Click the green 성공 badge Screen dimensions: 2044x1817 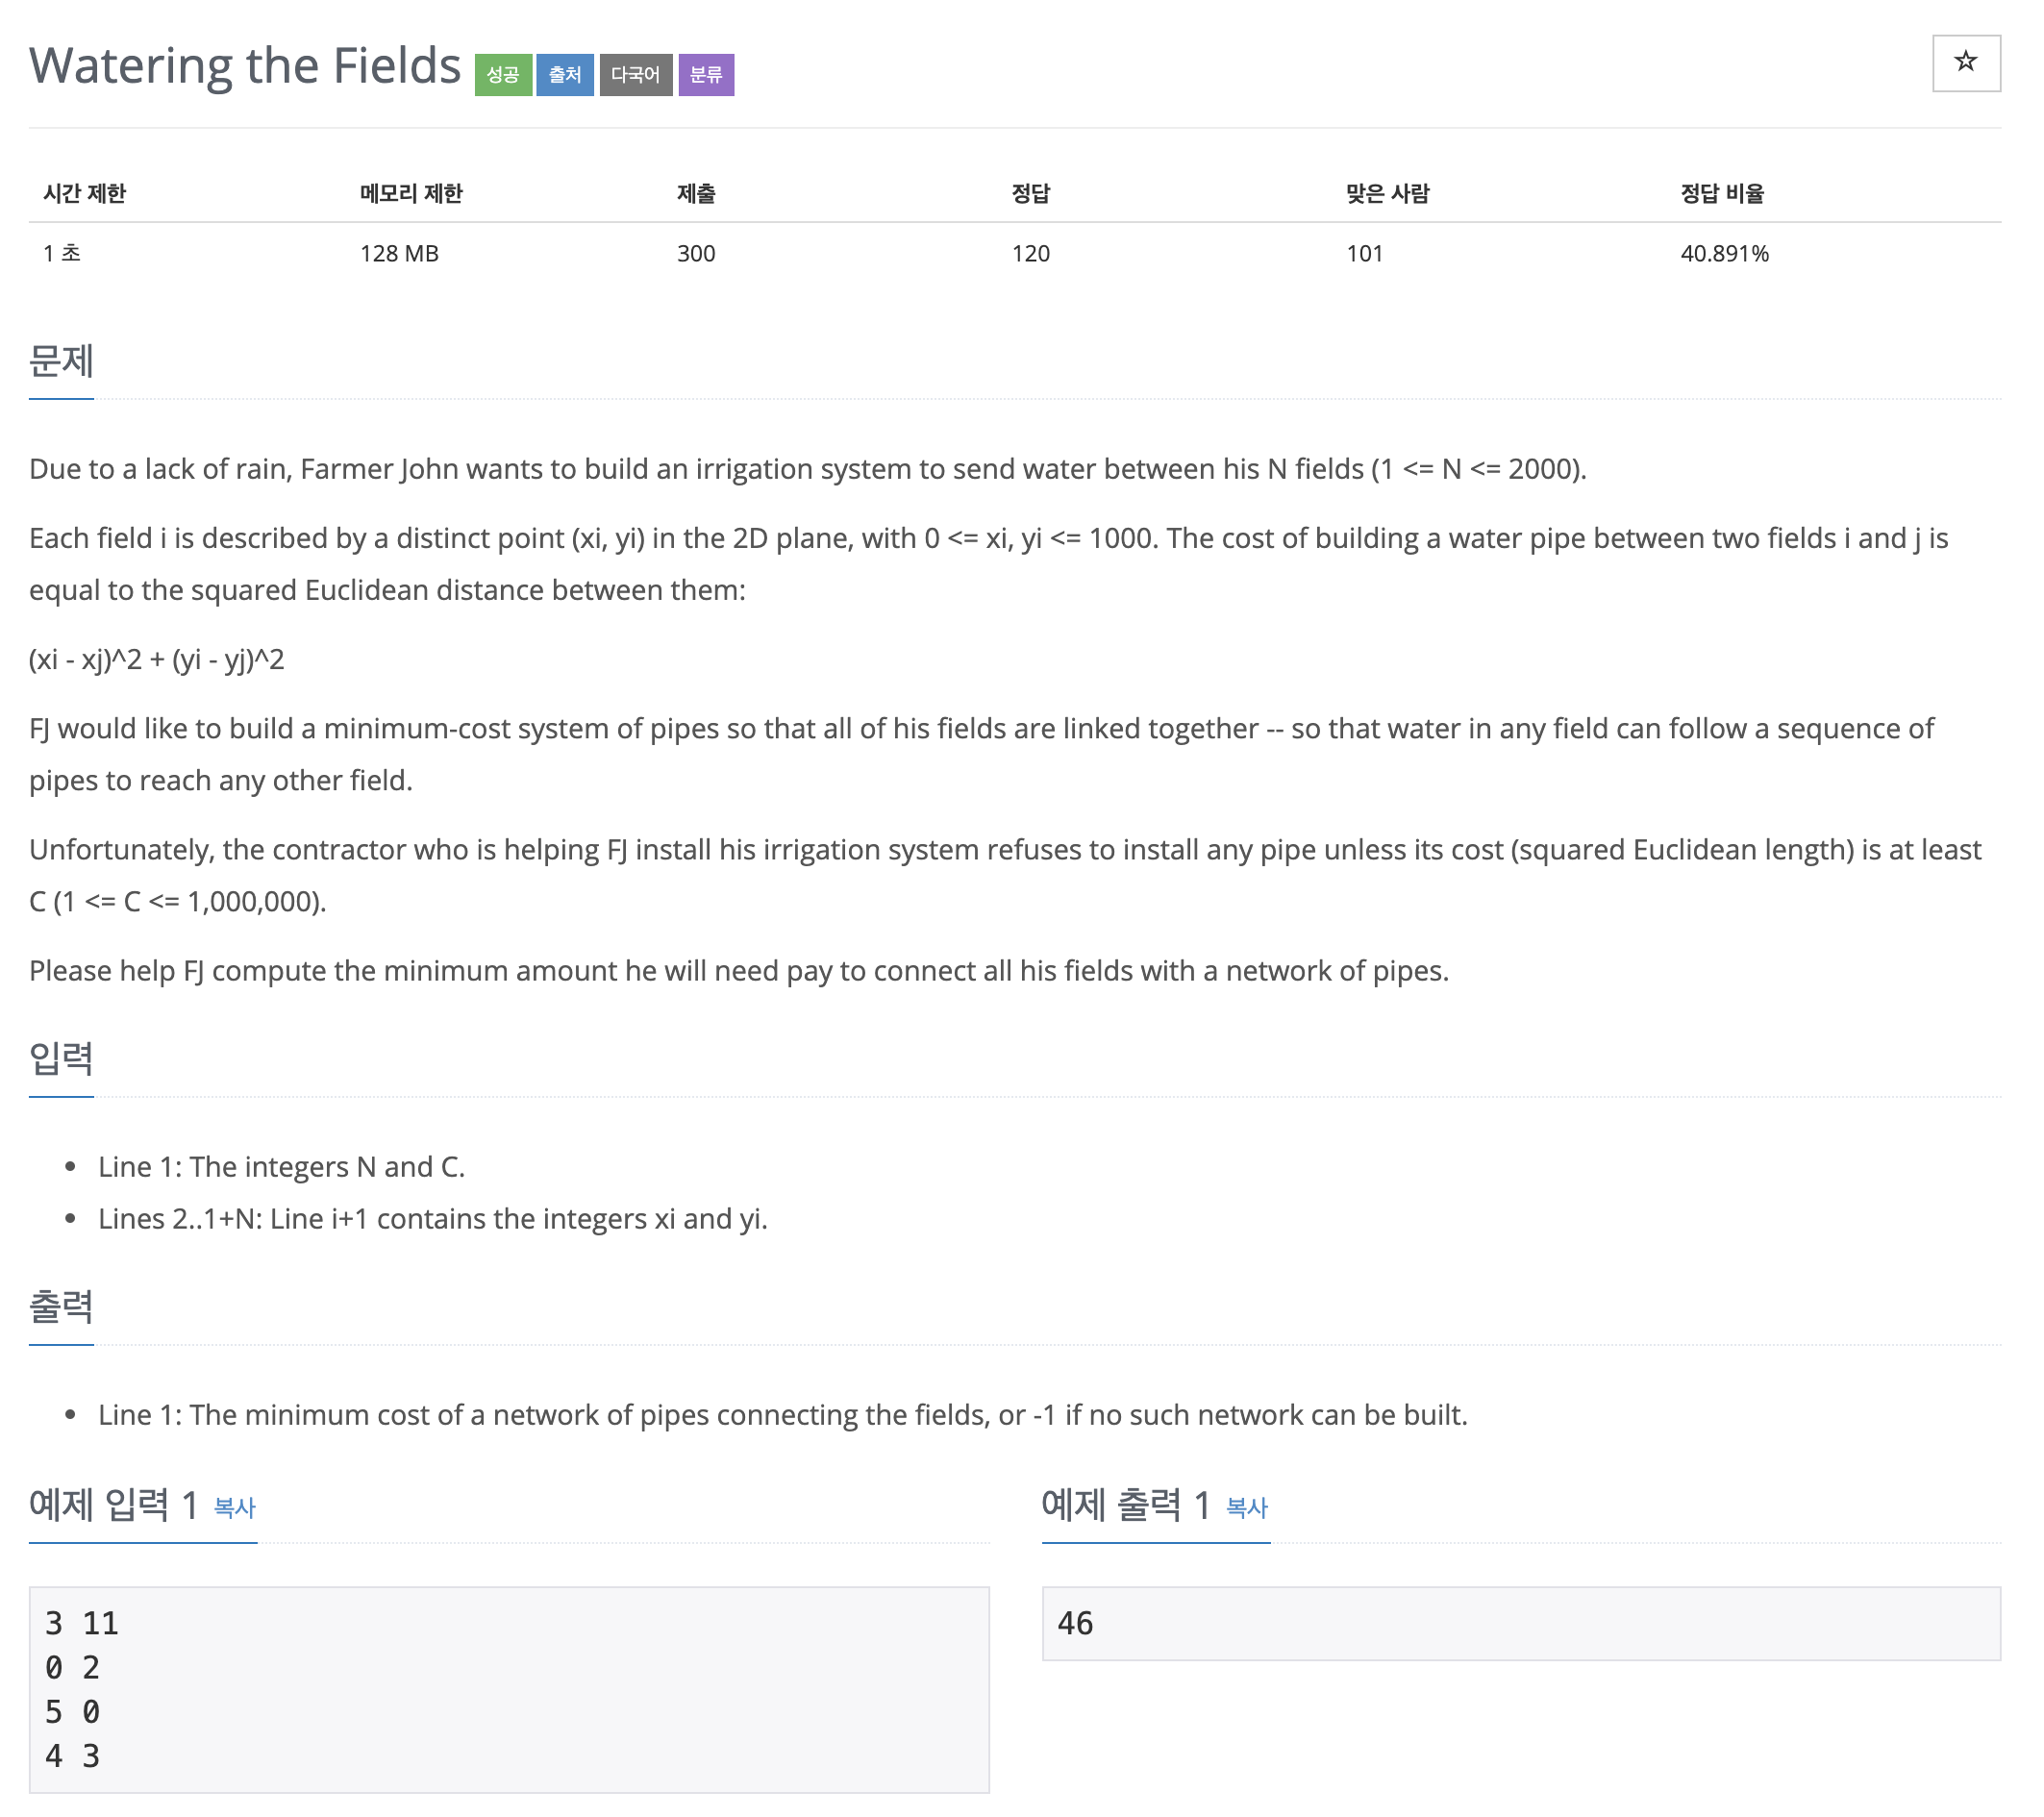pyautogui.click(x=503, y=75)
